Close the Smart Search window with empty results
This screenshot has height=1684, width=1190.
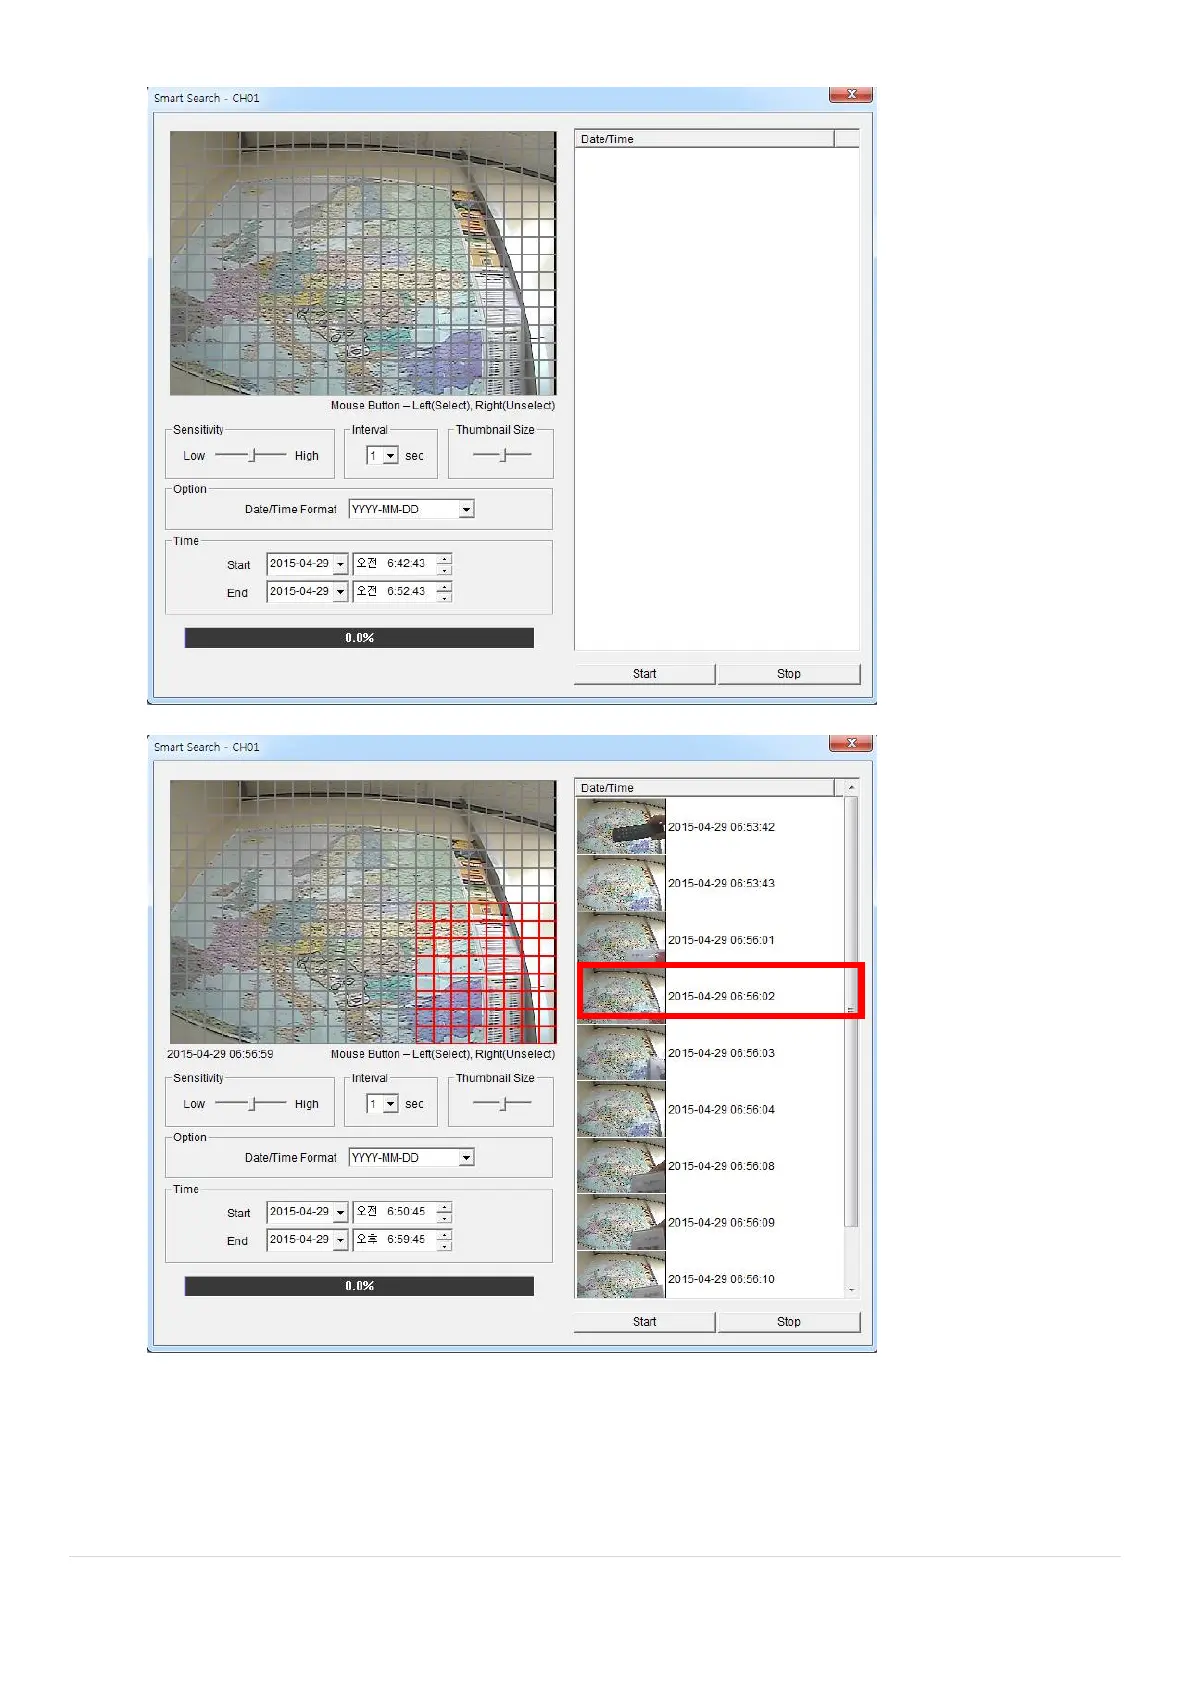click(851, 94)
